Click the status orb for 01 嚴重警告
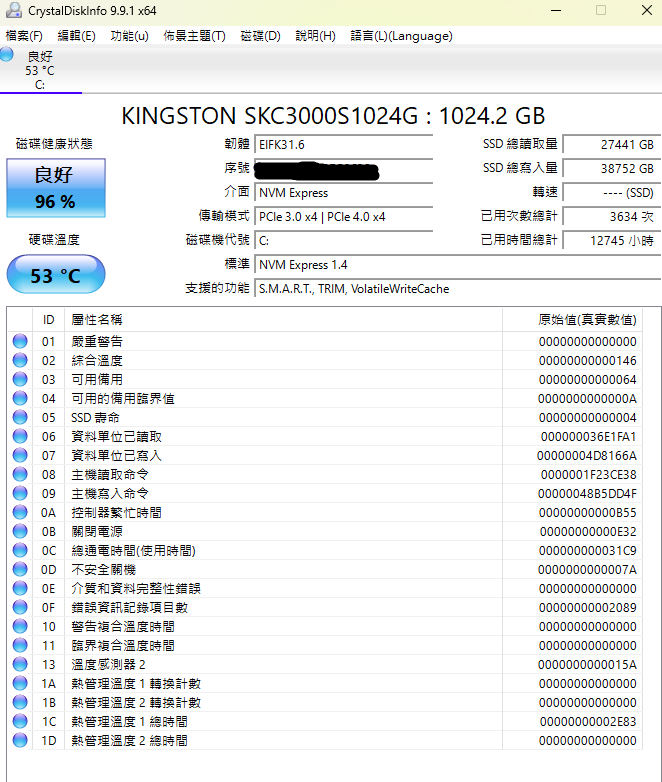The height and width of the screenshot is (782, 662). tap(20, 341)
